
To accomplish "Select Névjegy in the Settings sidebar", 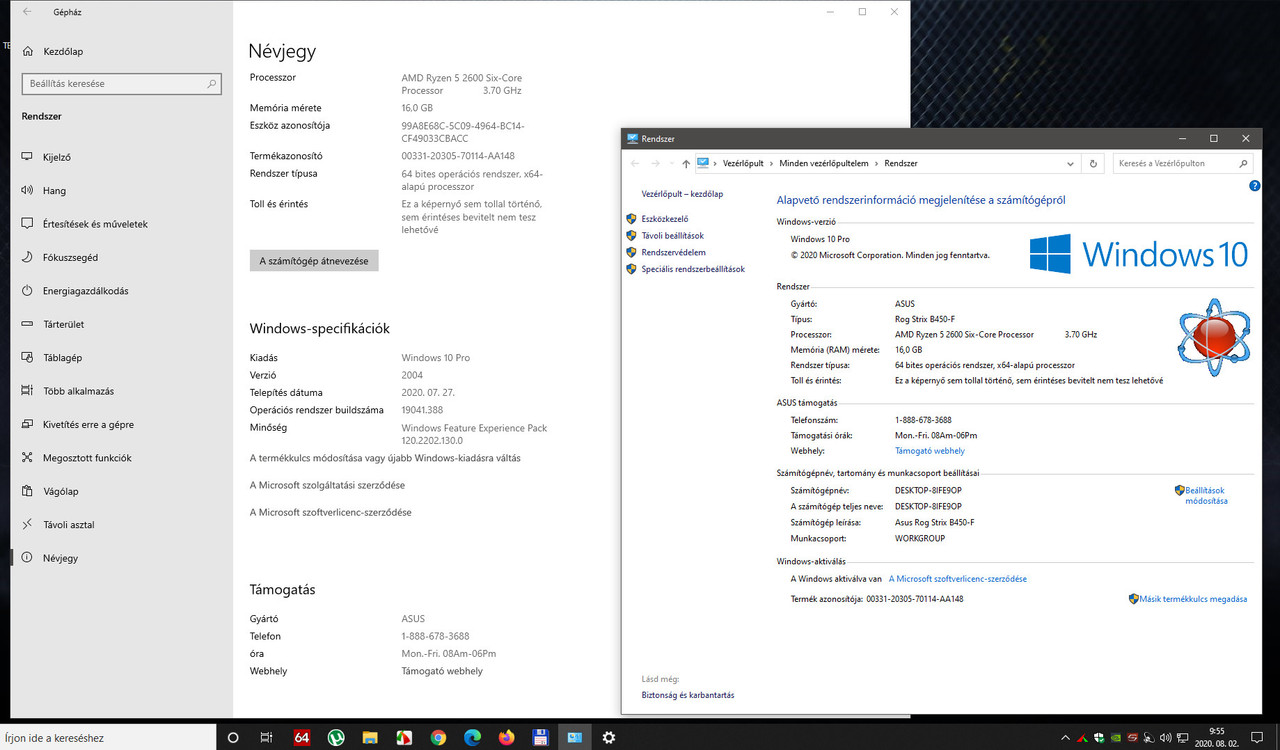I will (x=60, y=558).
